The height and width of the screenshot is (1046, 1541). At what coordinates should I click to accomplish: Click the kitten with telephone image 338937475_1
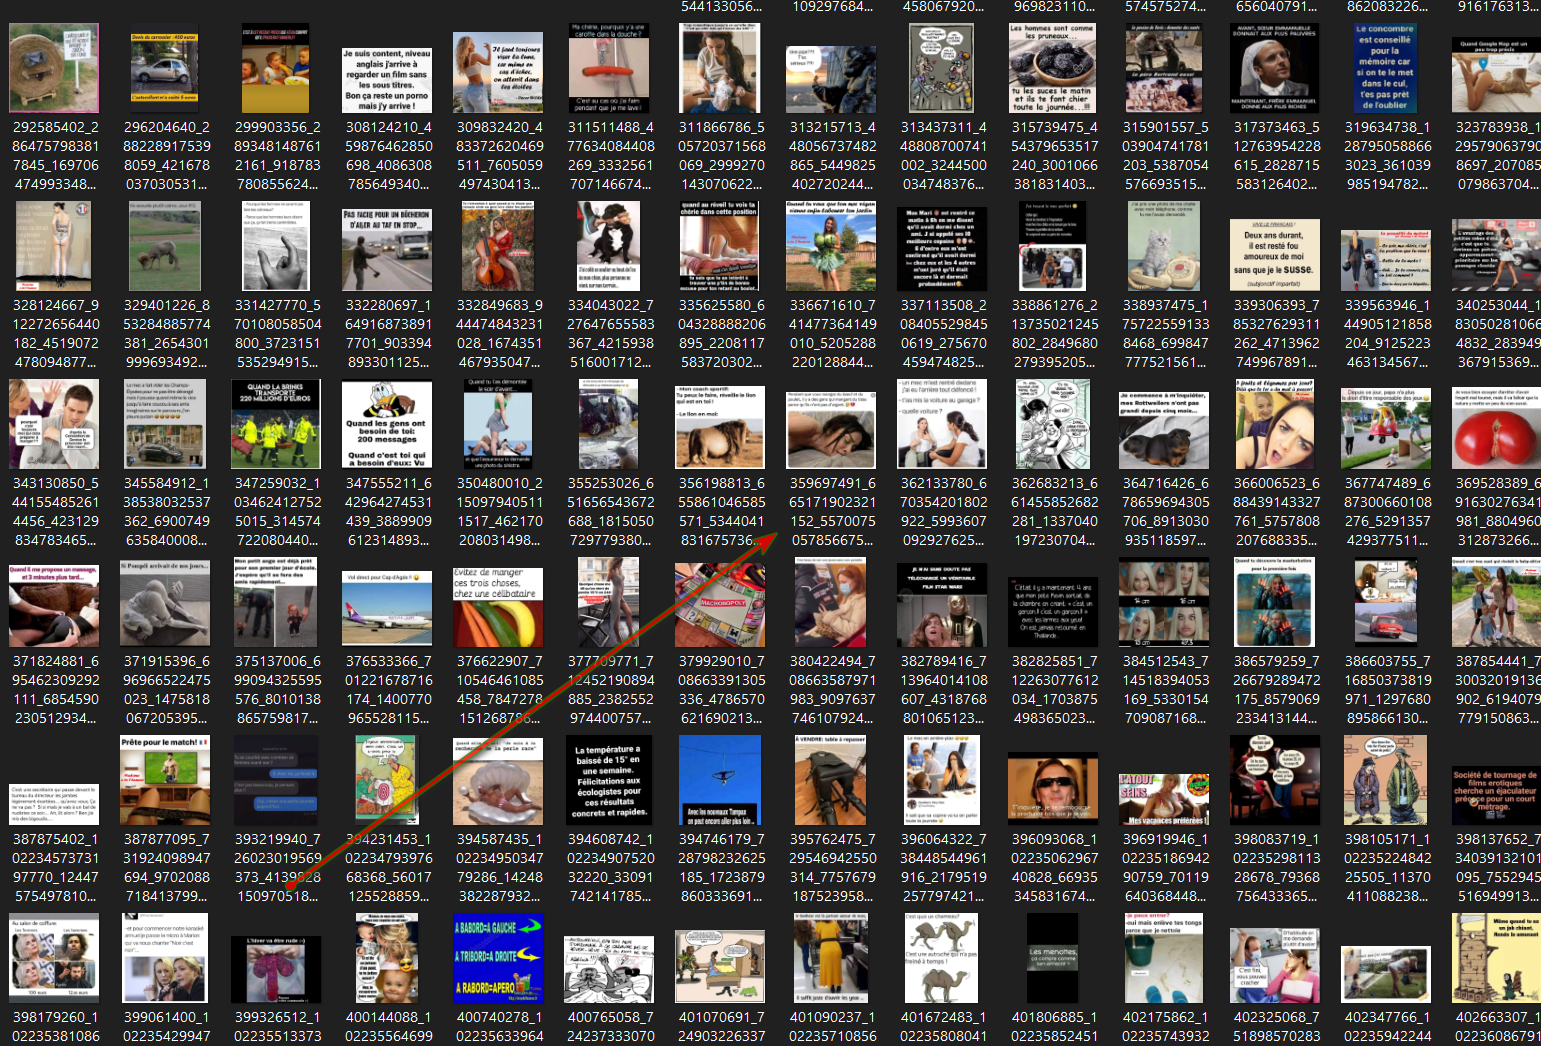pyautogui.click(x=1164, y=246)
